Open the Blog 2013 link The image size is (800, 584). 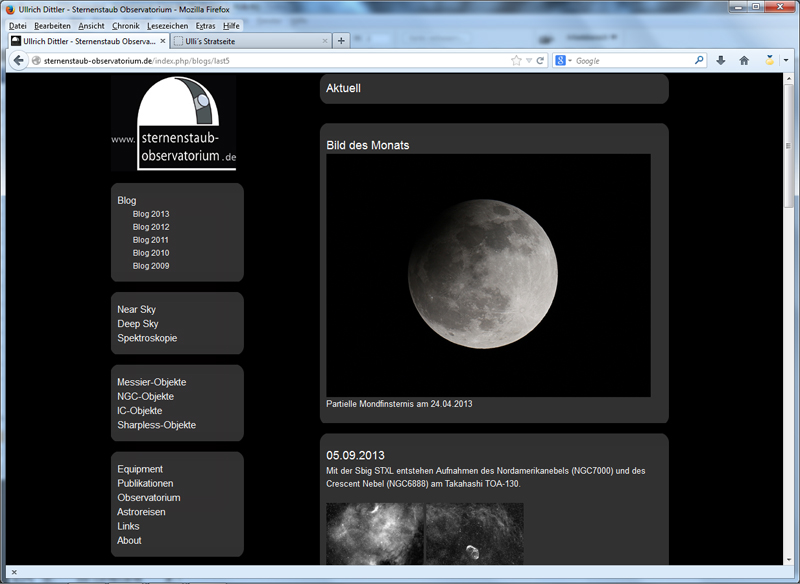pyautogui.click(x=151, y=214)
